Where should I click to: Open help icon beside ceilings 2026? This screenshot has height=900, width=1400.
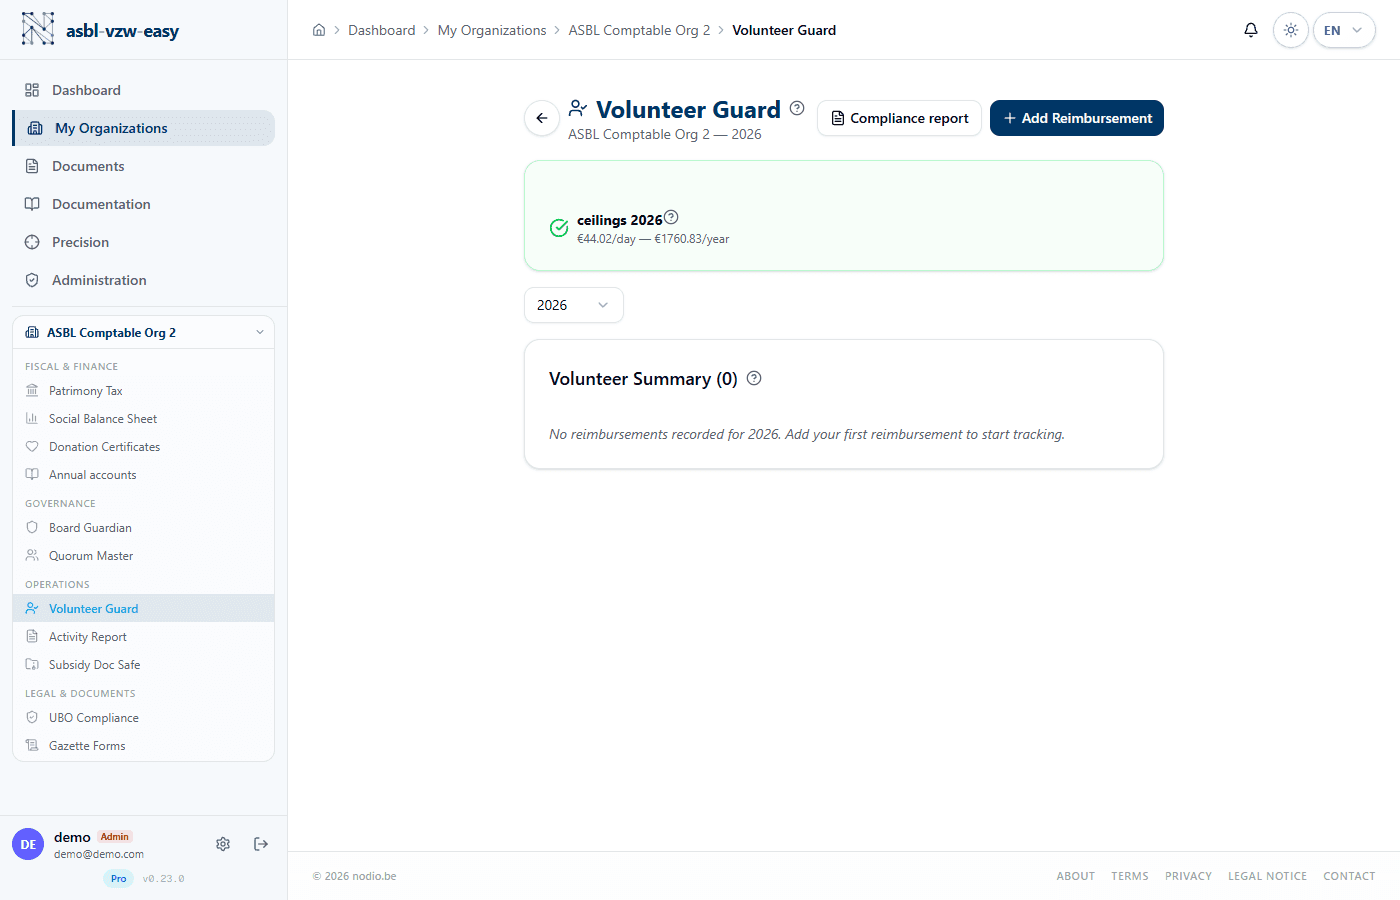coord(671,217)
